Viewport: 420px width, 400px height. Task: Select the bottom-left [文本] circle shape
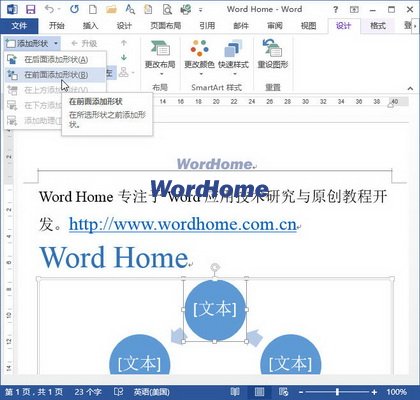click(140, 355)
